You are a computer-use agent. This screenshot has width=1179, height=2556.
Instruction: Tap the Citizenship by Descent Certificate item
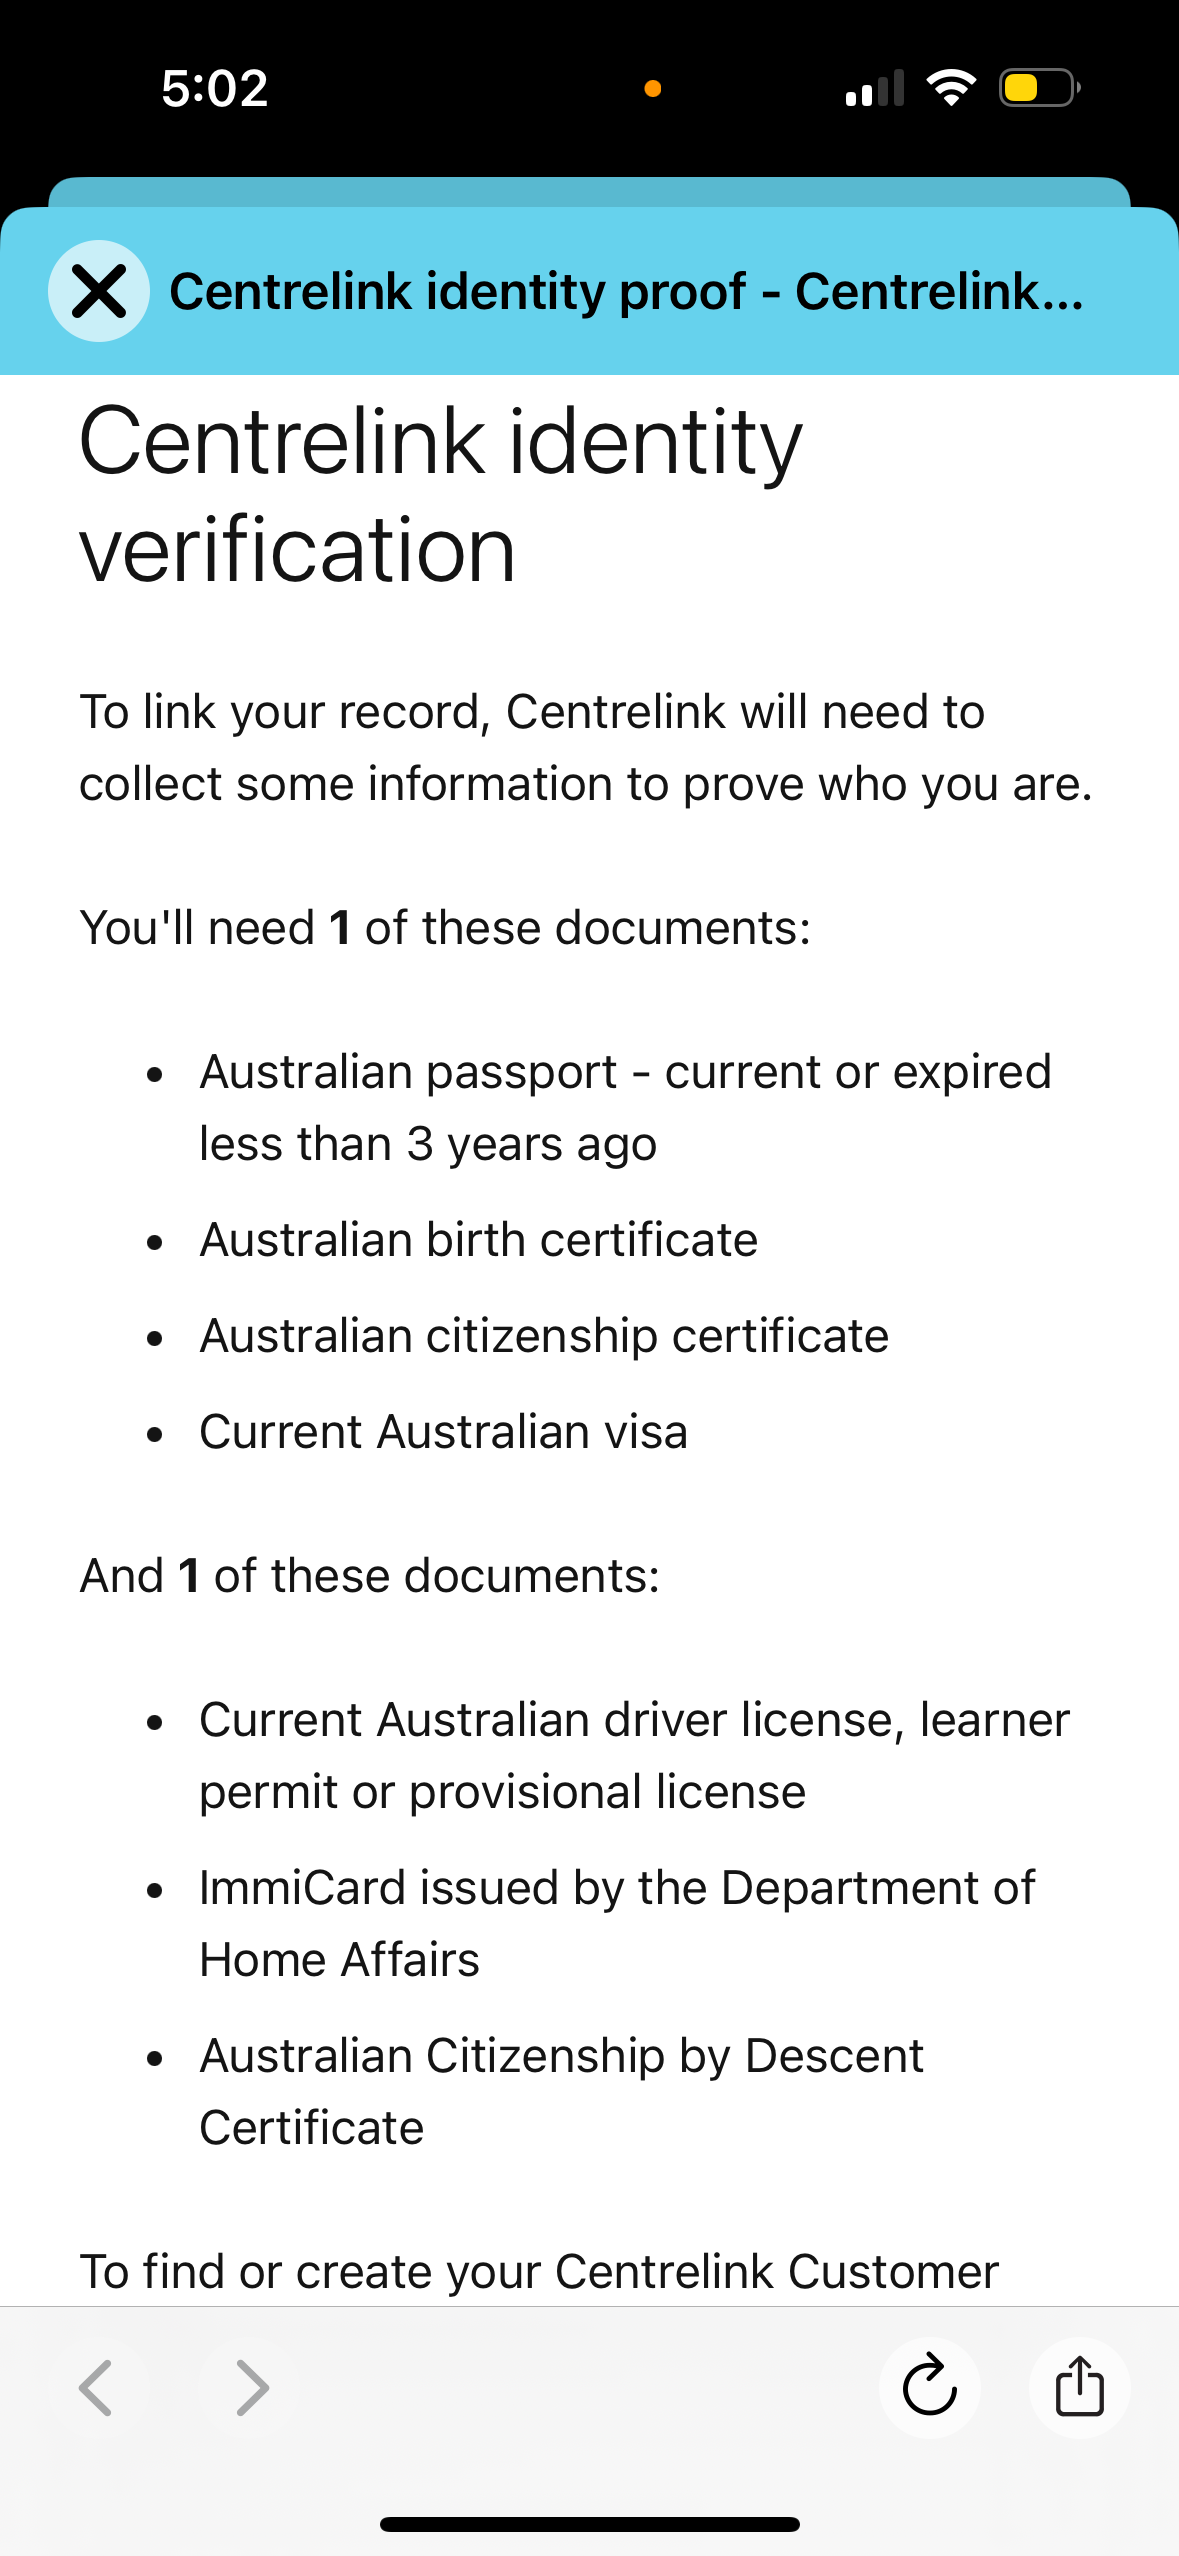point(561,2091)
